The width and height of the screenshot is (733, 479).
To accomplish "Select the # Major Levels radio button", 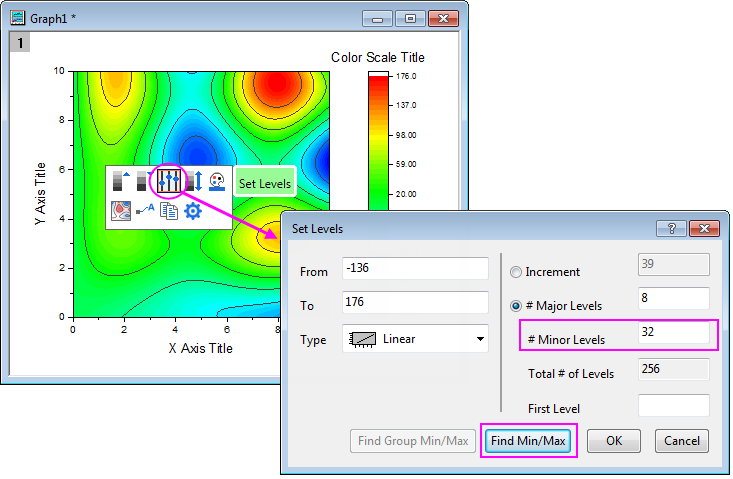I will [x=516, y=305].
